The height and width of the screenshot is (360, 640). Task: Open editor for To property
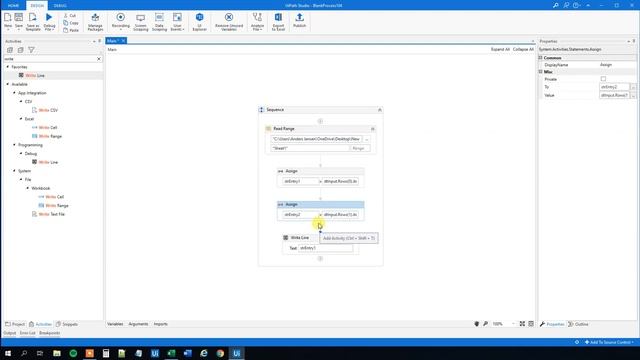(633, 87)
